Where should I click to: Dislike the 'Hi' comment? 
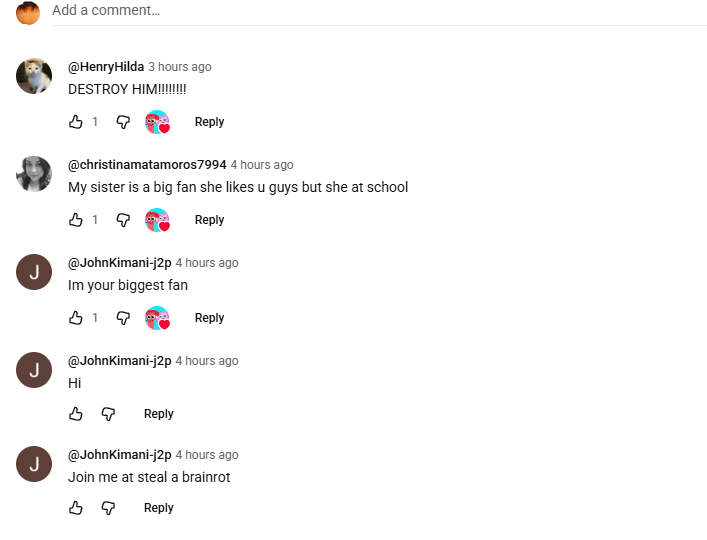point(108,414)
